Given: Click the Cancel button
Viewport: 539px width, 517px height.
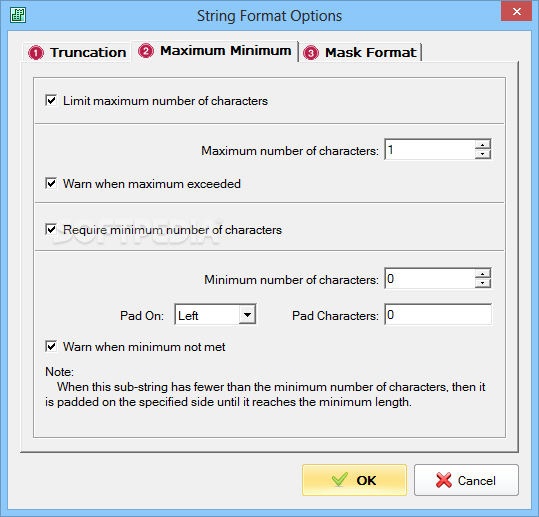Looking at the screenshot, I should [x=466, y=480].
